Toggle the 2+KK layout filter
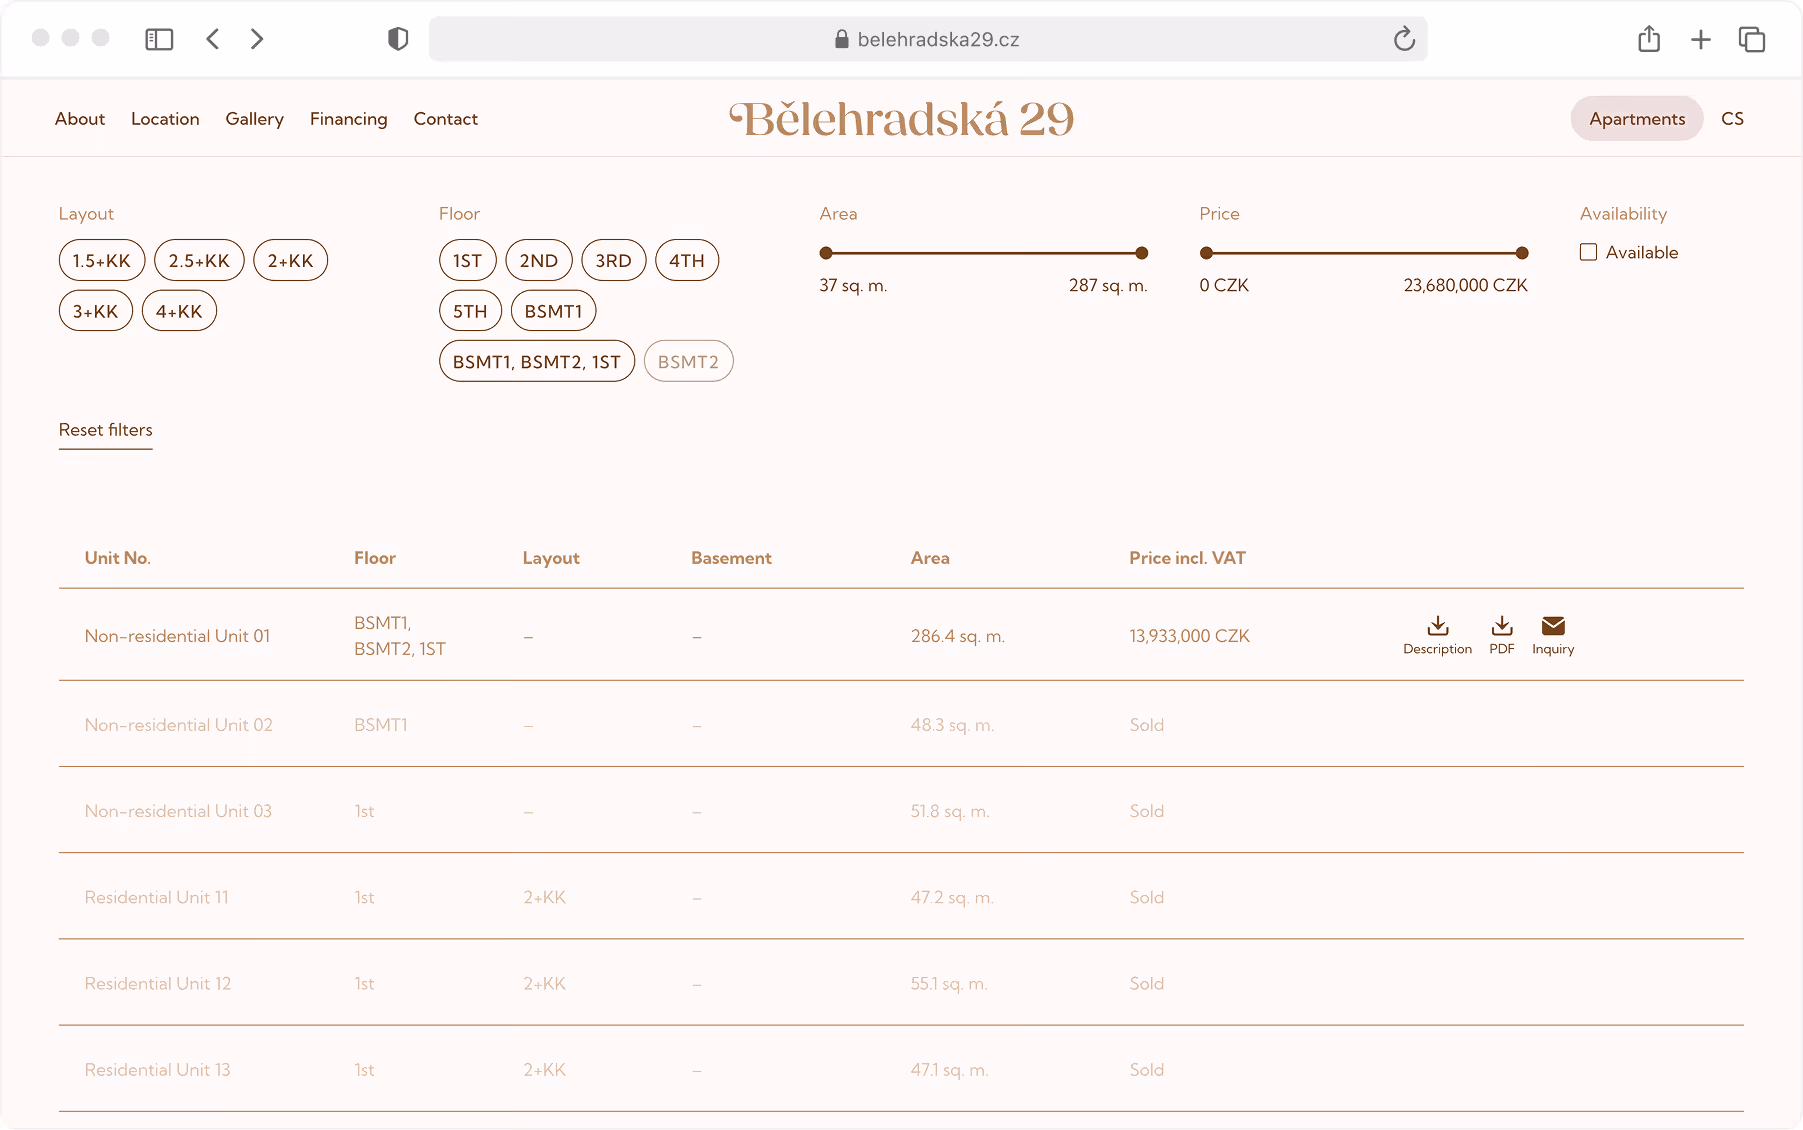The width and height of the screenshot is (1803, 1130). click(290, 260)
